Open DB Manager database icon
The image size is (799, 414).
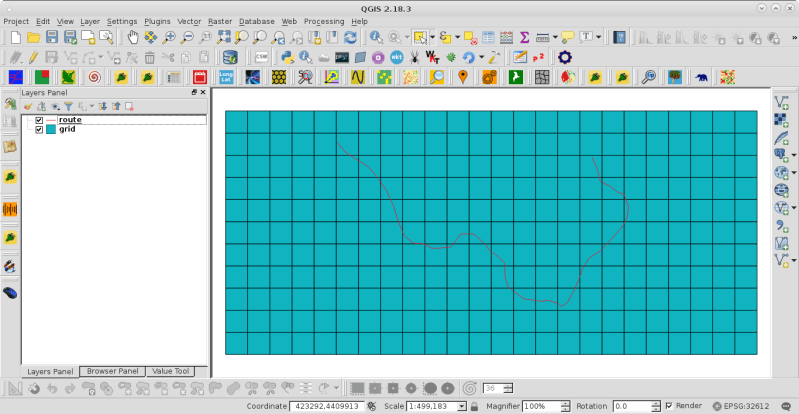(230, 57)
